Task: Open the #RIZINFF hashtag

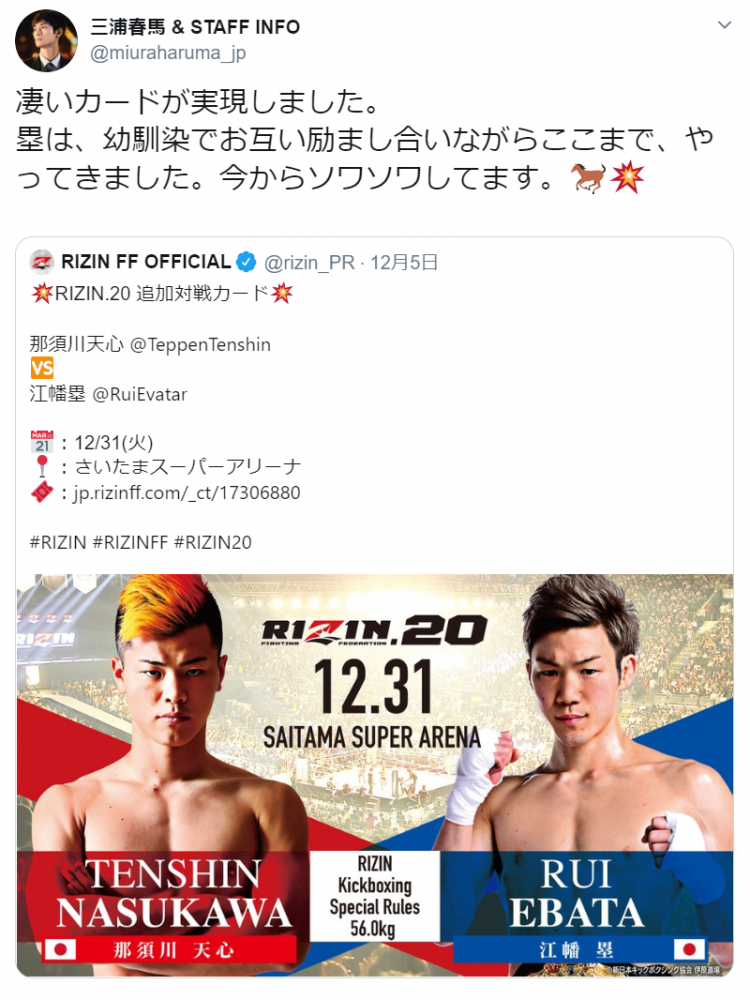Action: point(130,542)
